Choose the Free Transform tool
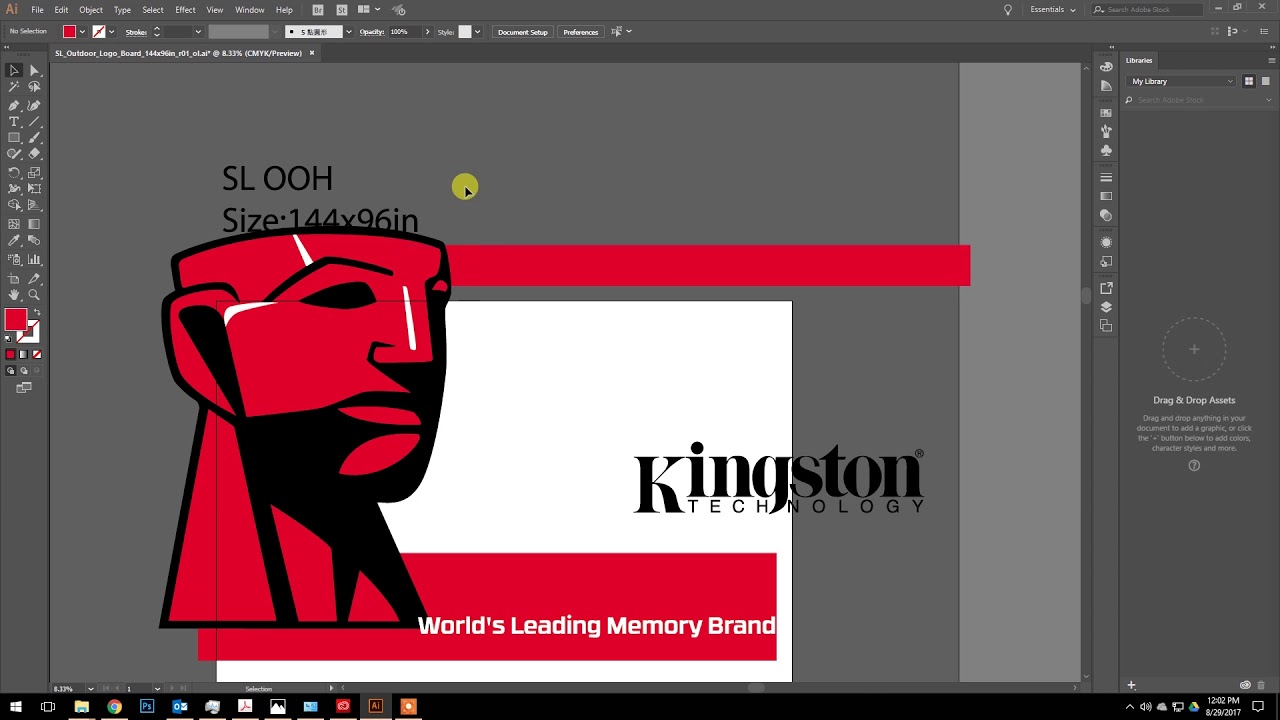Screen dimensions: 1280x720 click(34, 188)
